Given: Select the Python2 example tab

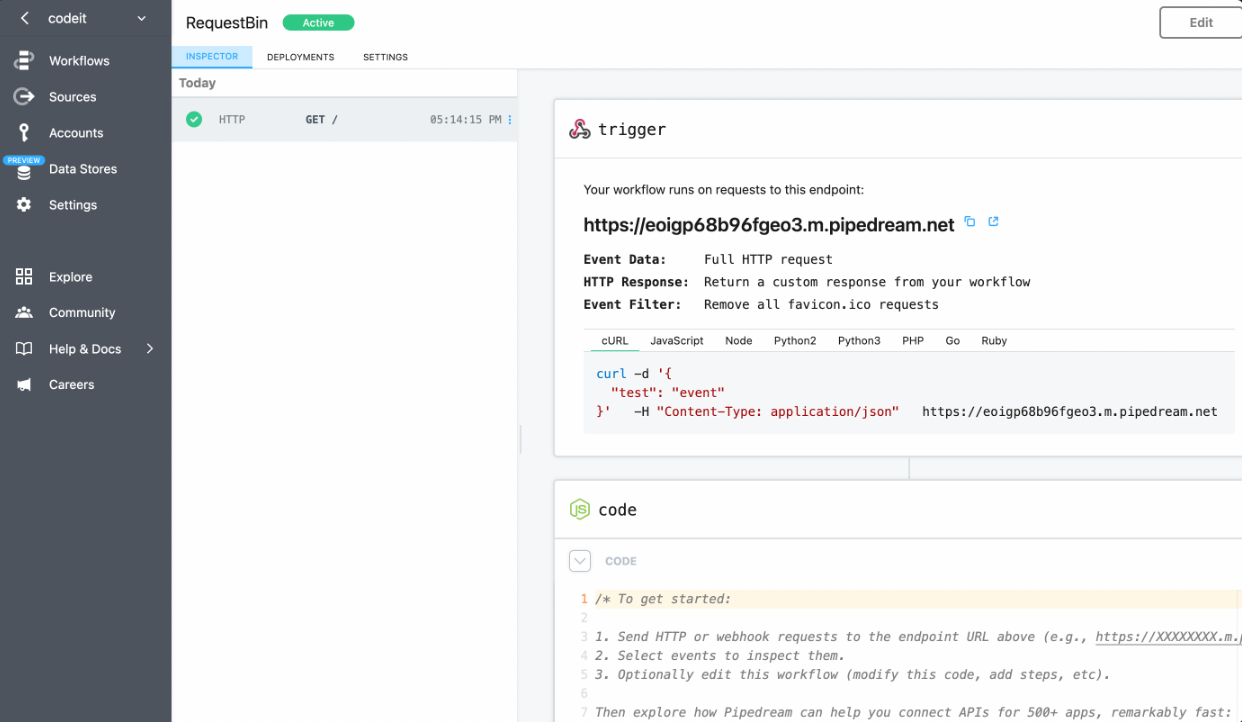Looking at the screenshot, I should point(795,341).
